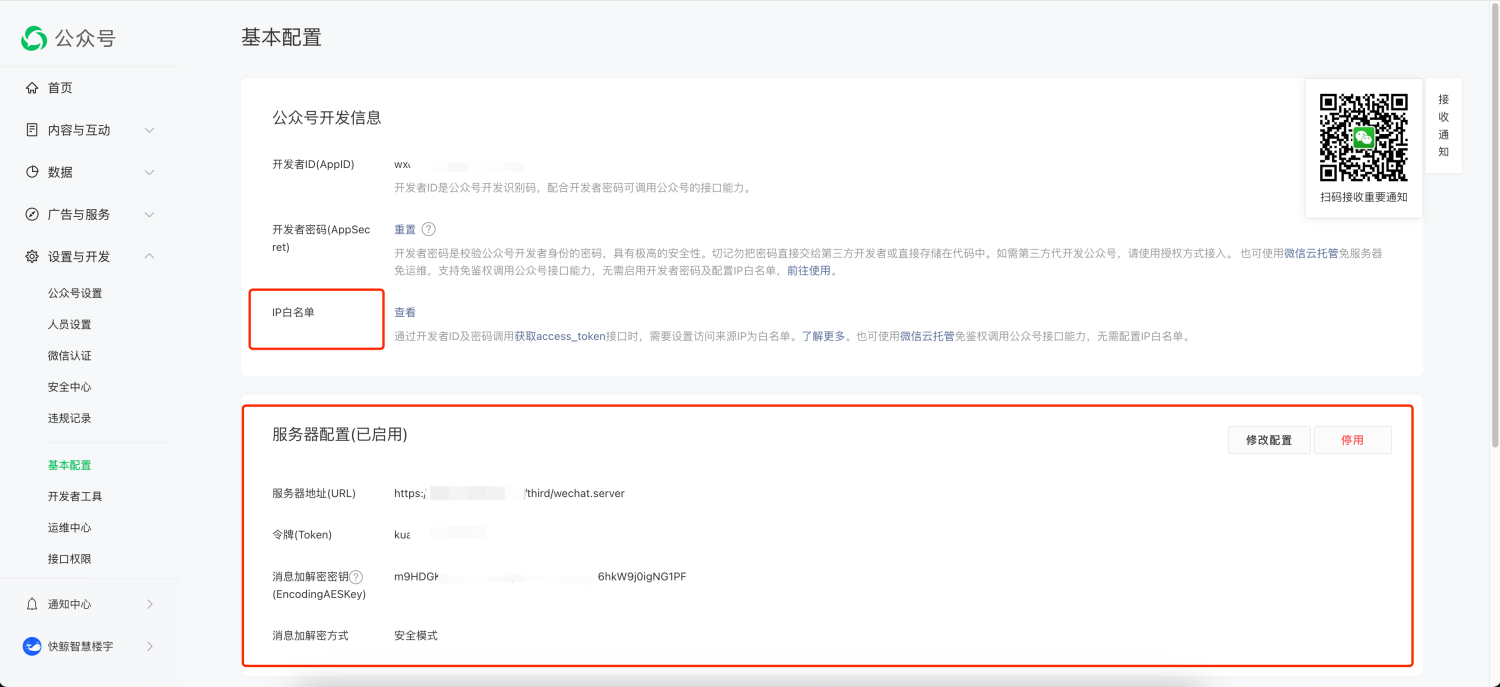The height and width of the screenshot is (687, 1500).
Task: Open 违规记录 in the sidebar
Action: [70, 418]
